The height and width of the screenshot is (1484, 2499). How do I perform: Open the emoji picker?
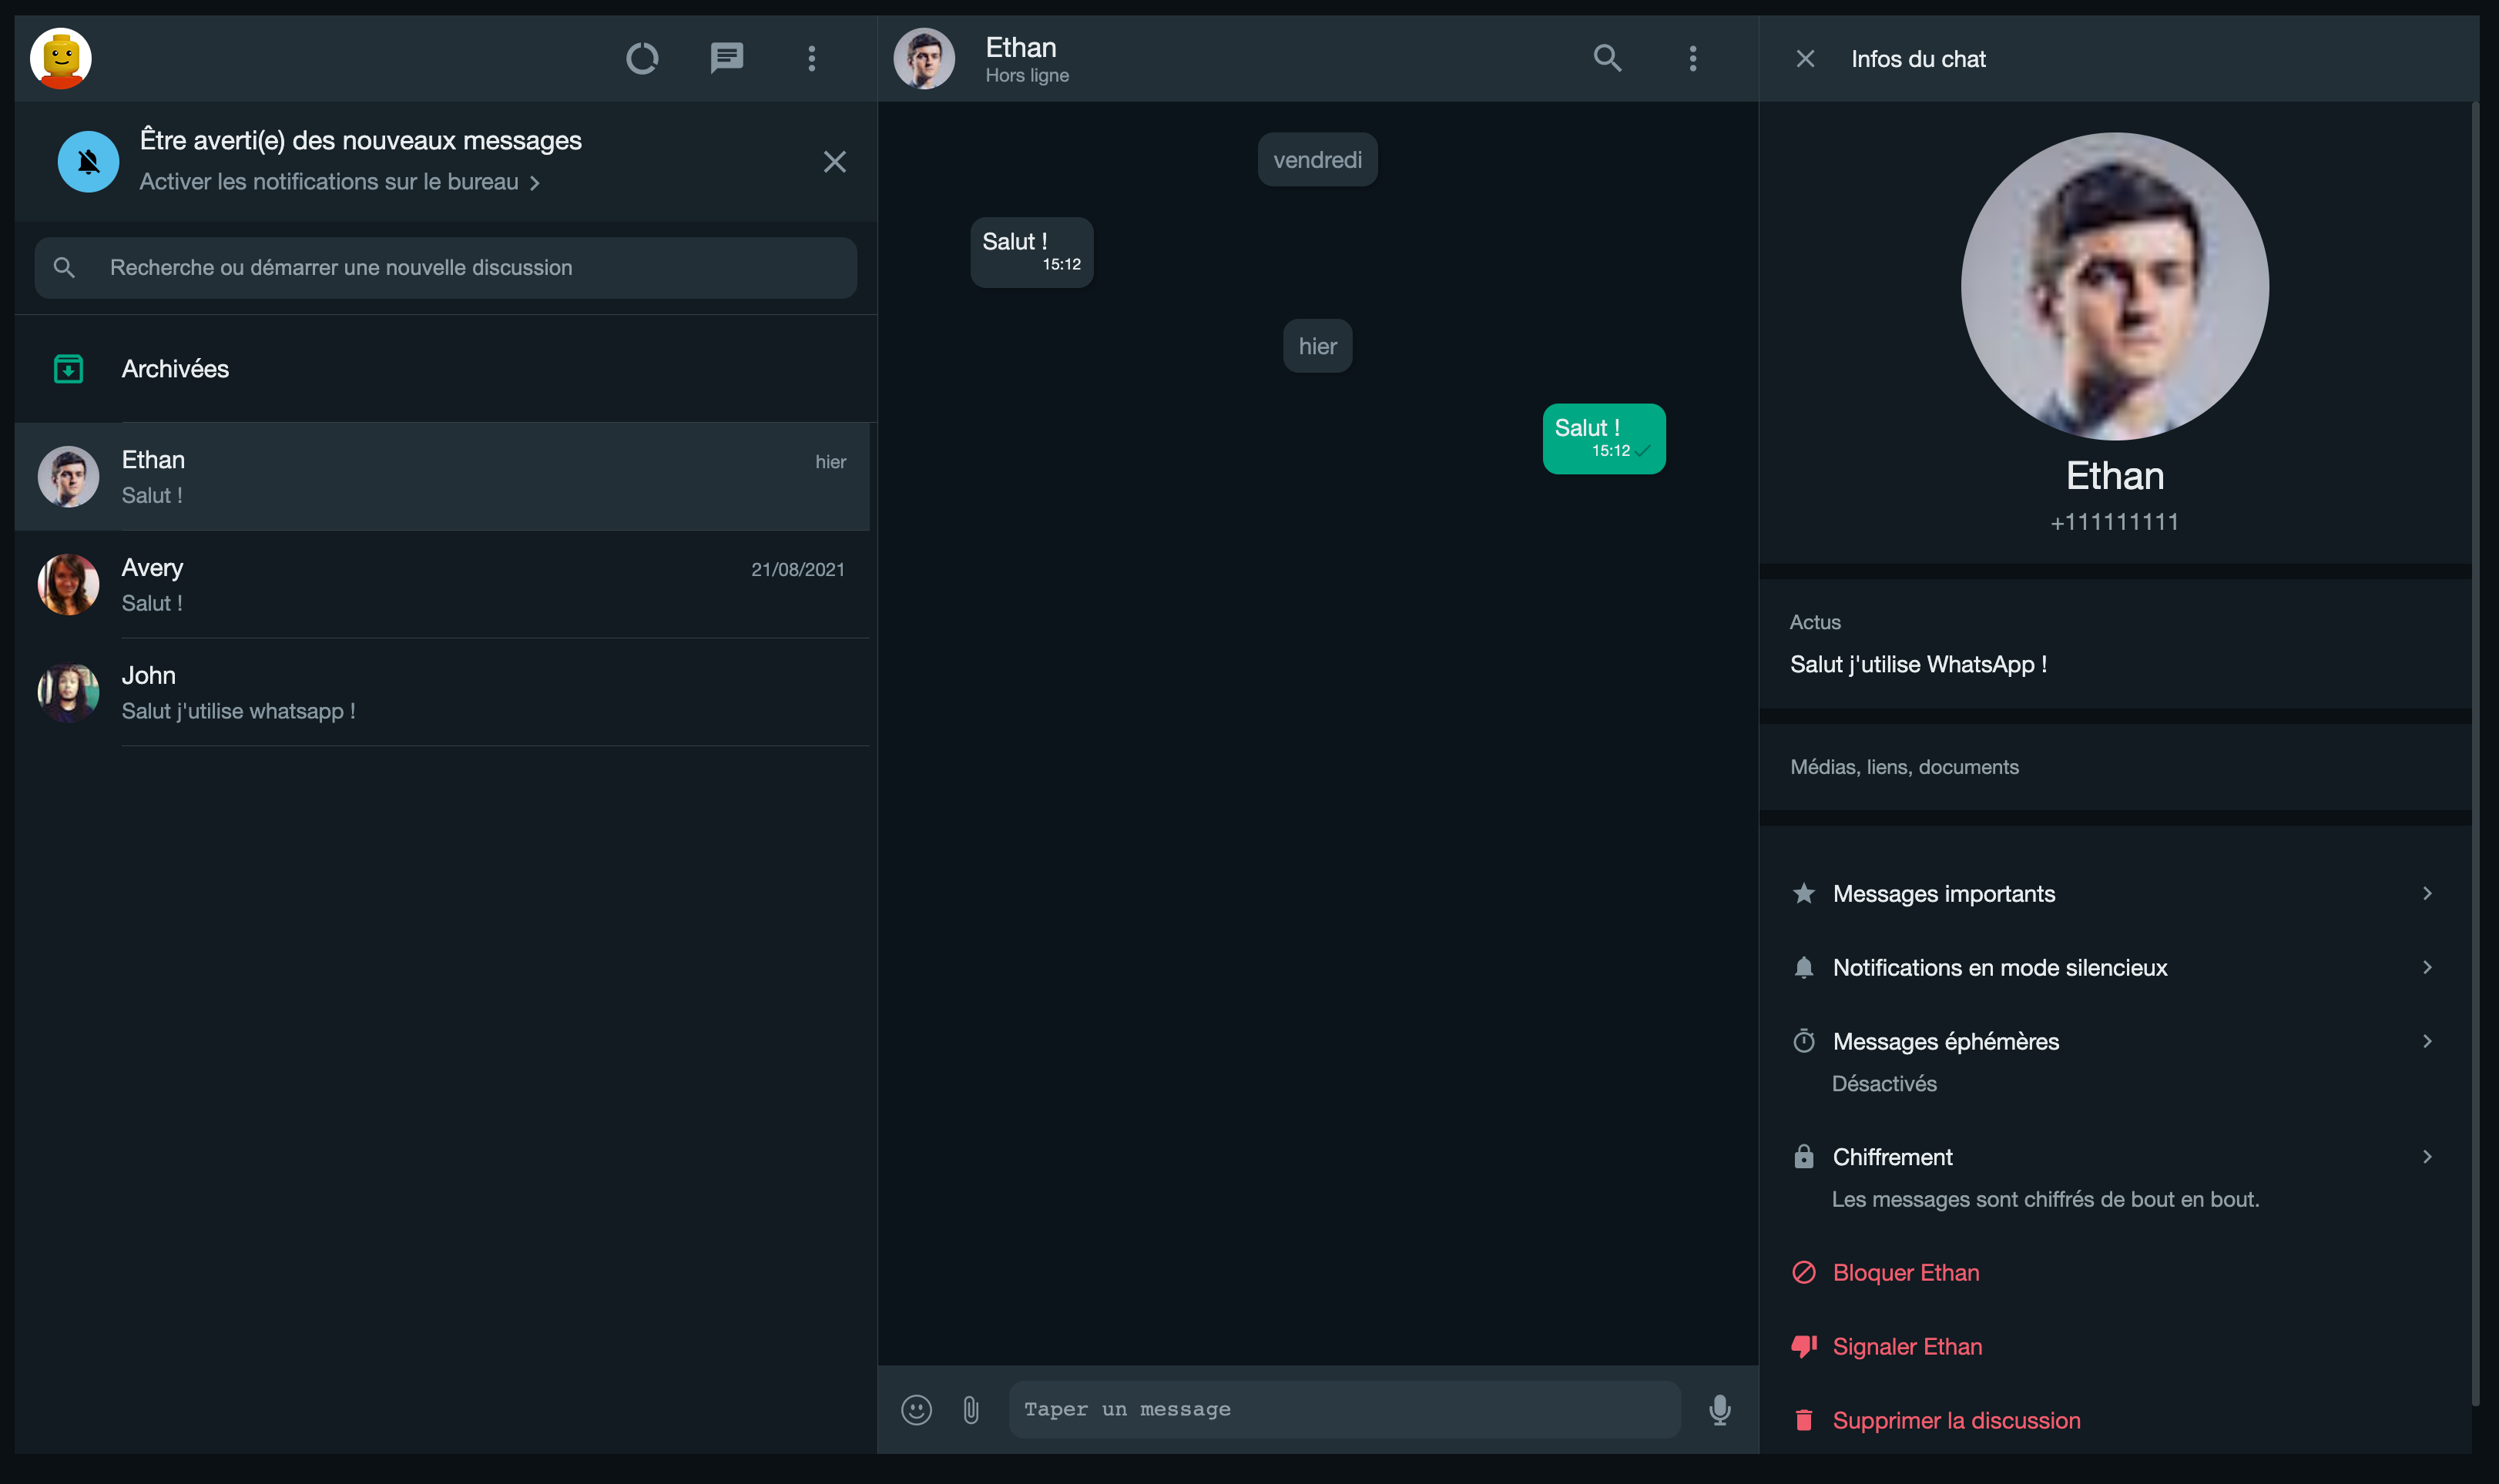916,1410
